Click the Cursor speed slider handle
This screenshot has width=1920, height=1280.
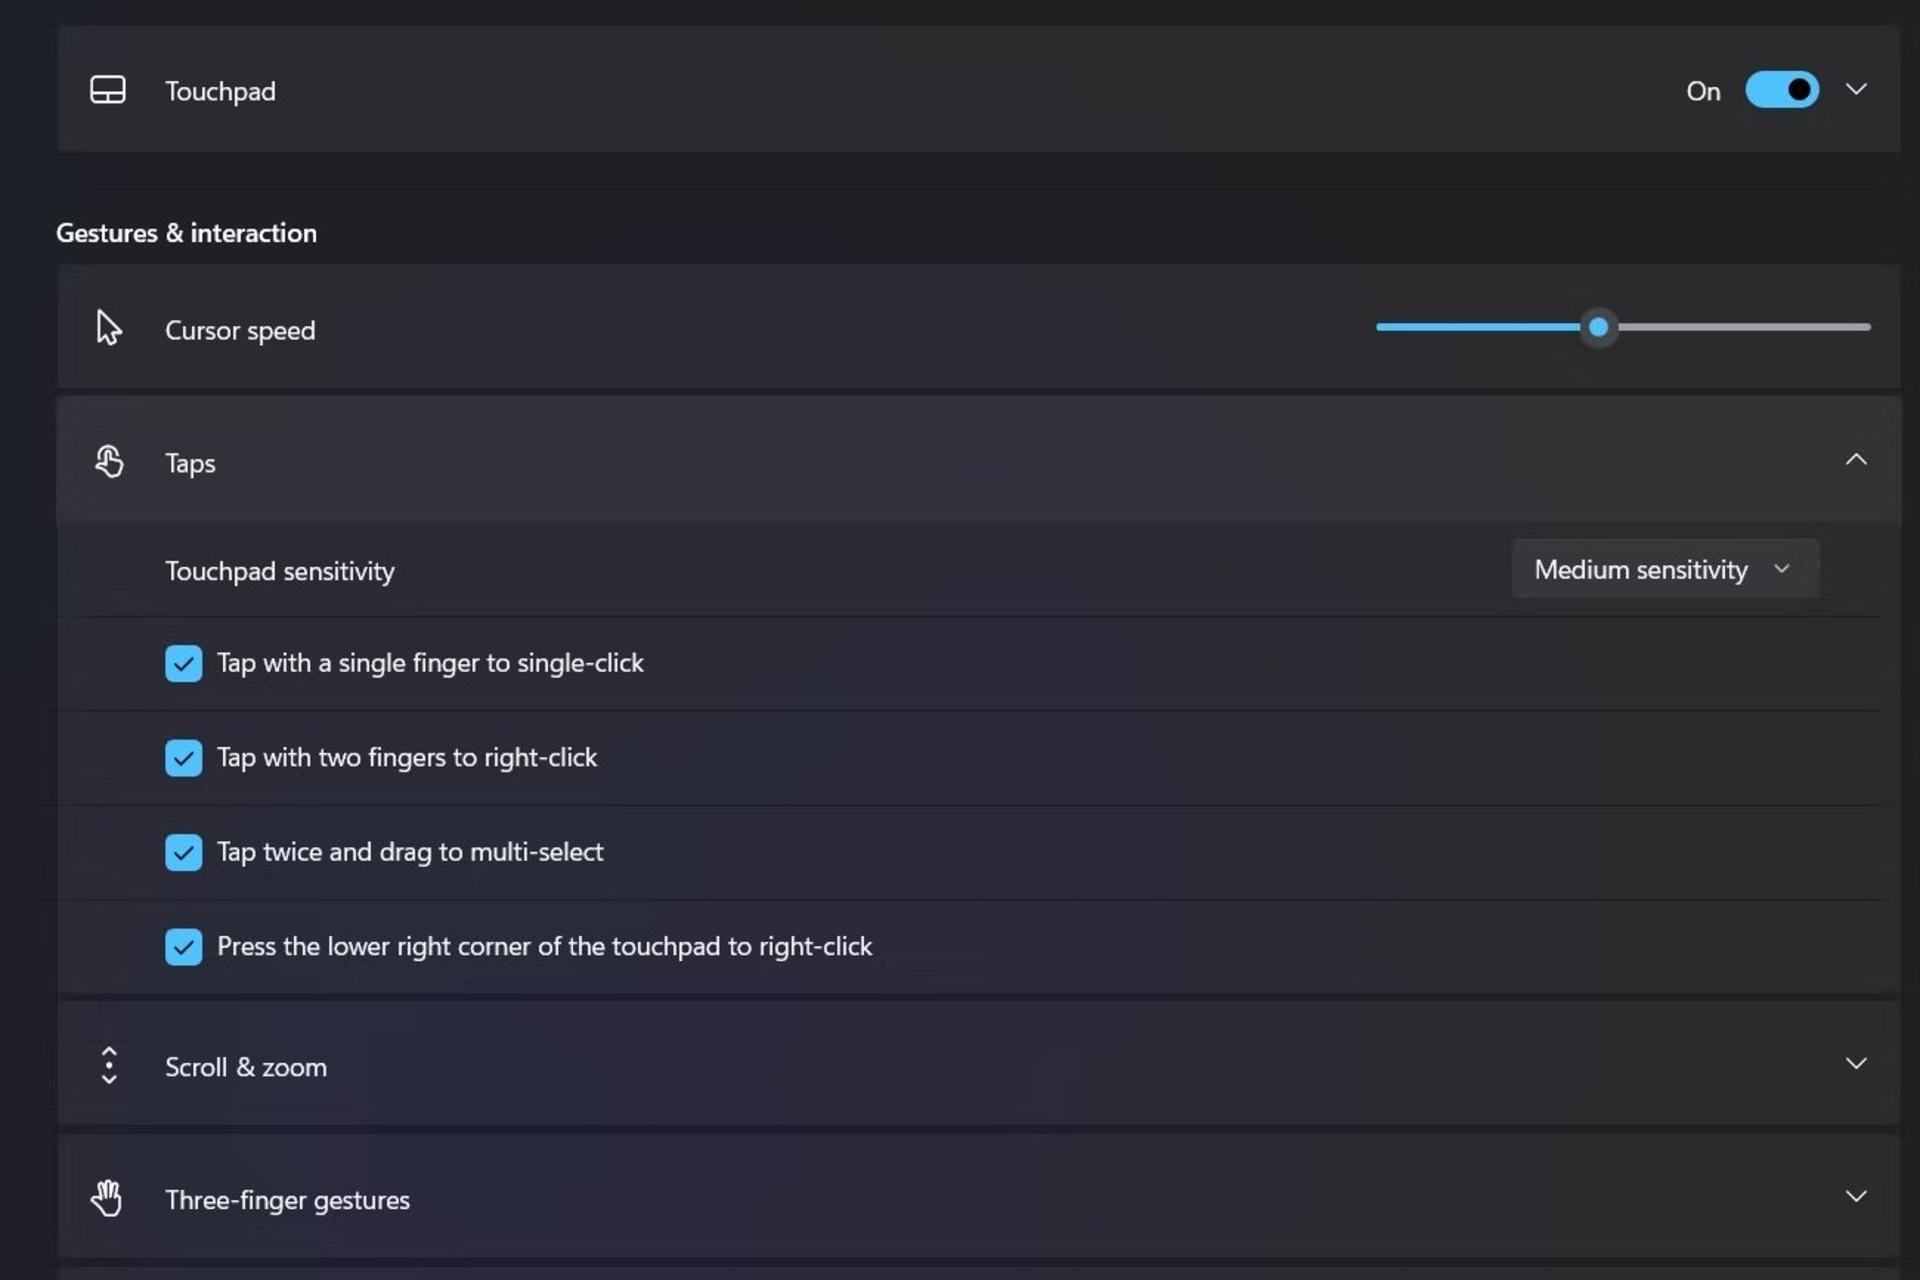[1598, 327]
